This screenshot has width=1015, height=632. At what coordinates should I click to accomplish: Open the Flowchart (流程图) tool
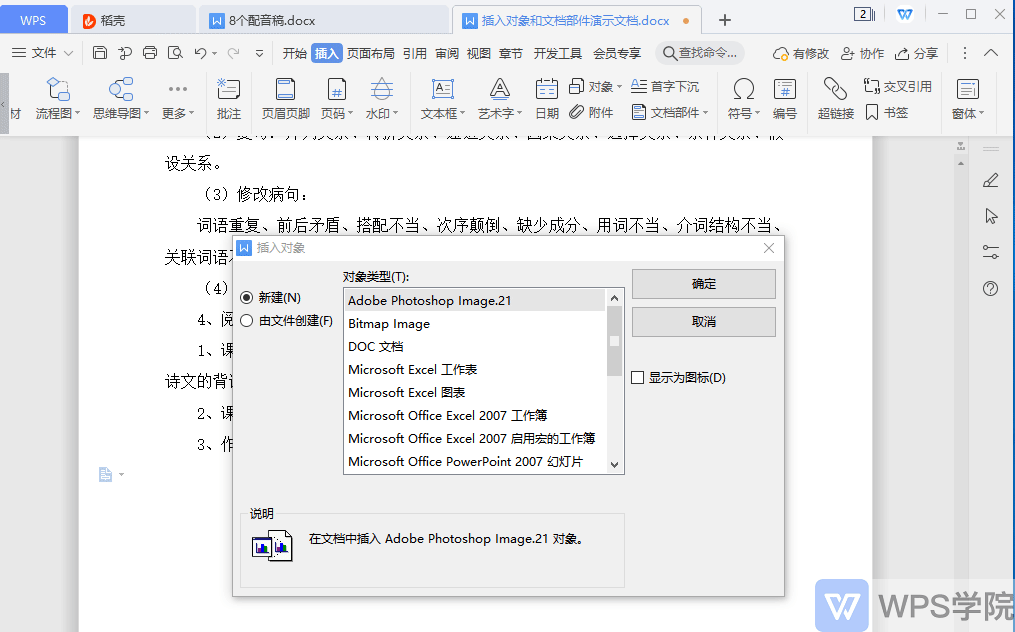tap(58, 98)
